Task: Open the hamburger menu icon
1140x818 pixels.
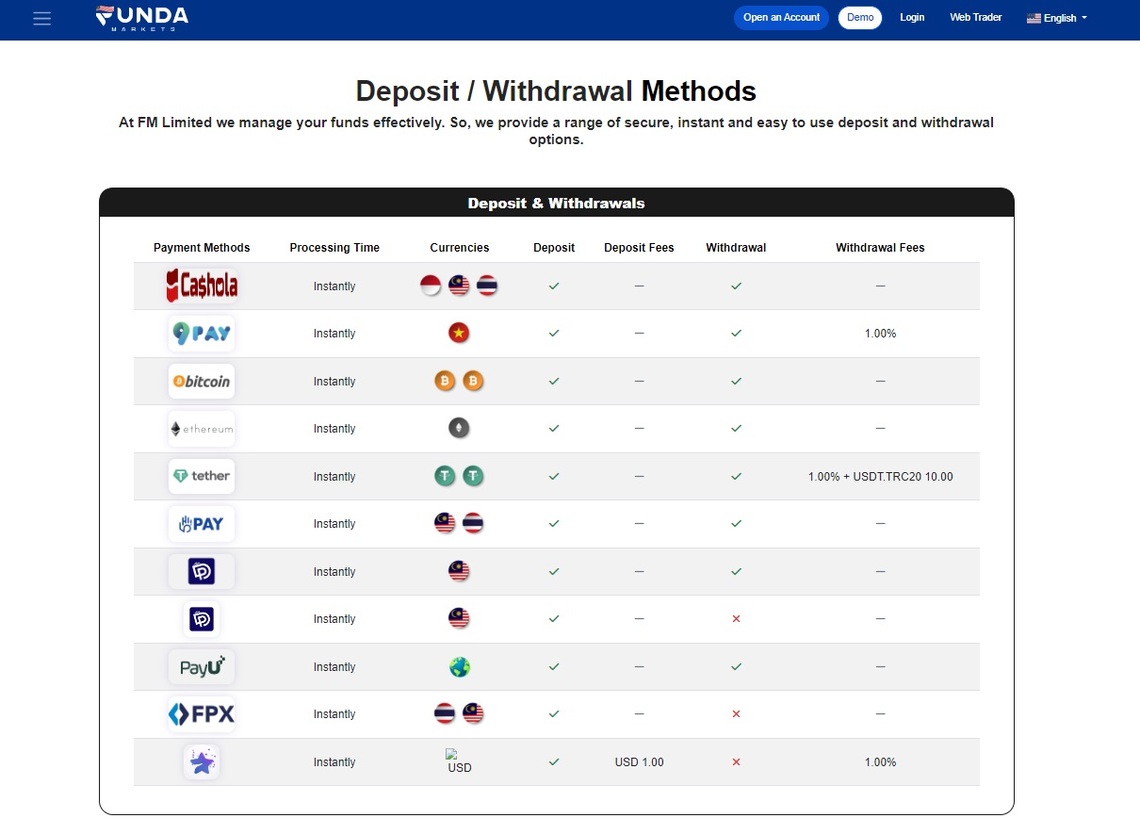Action: (x=42, y=18)
